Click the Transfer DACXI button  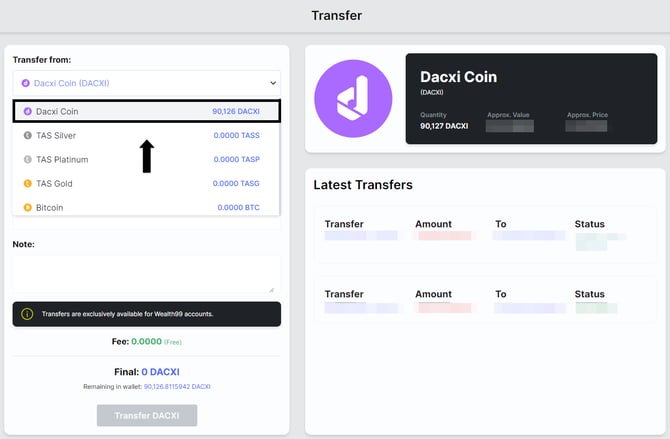click(x=147, y=415)
